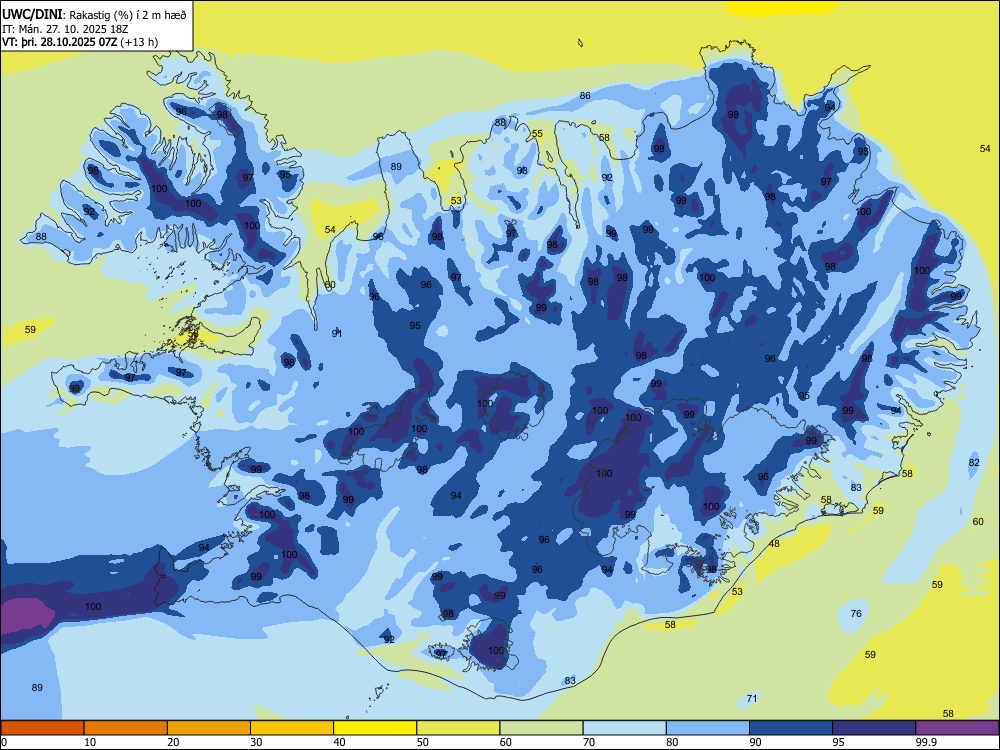
Task: Select the dark indigo 95–99.9 legend swatch
Action: tap(874, 728)
